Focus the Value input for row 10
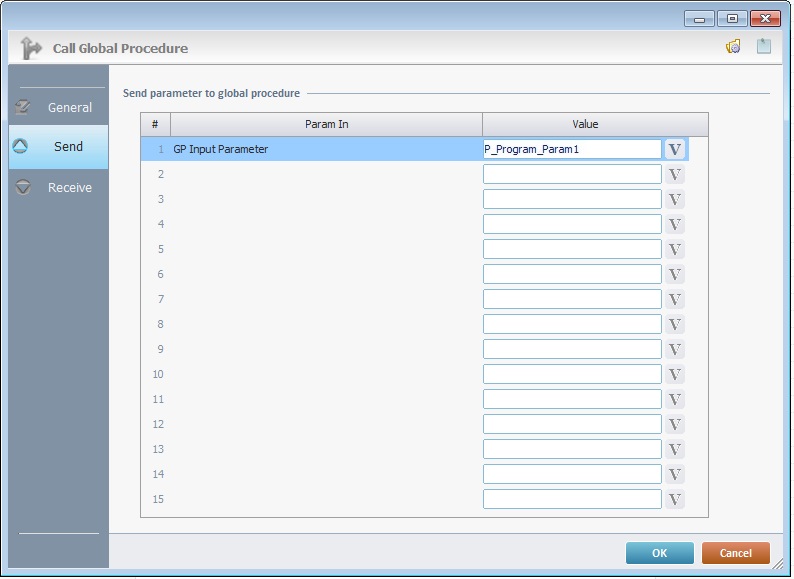The height and width of the screenshot is (579, 794). coord(571,374)
